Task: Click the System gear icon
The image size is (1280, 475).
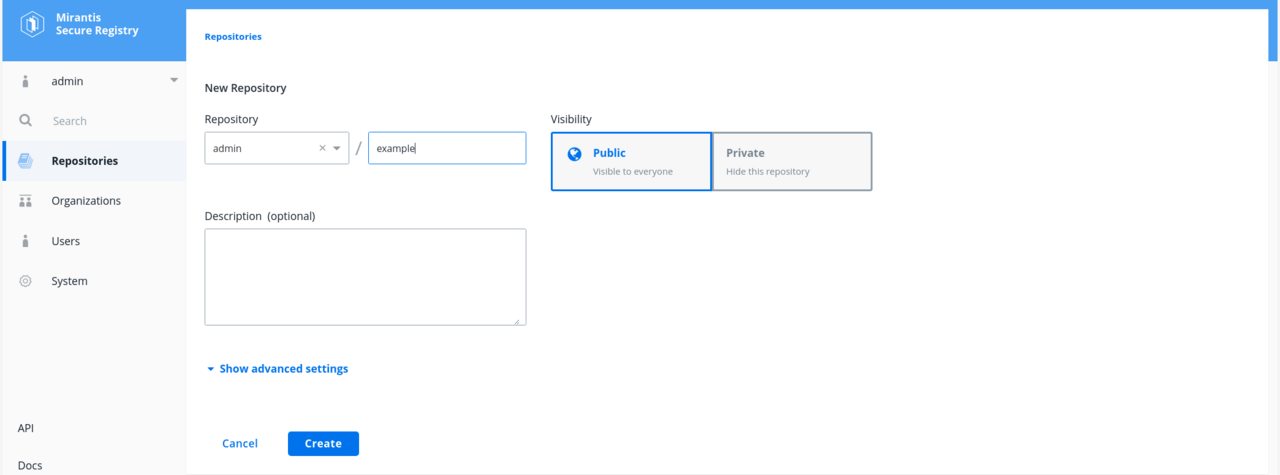Action: coord(26,281)
